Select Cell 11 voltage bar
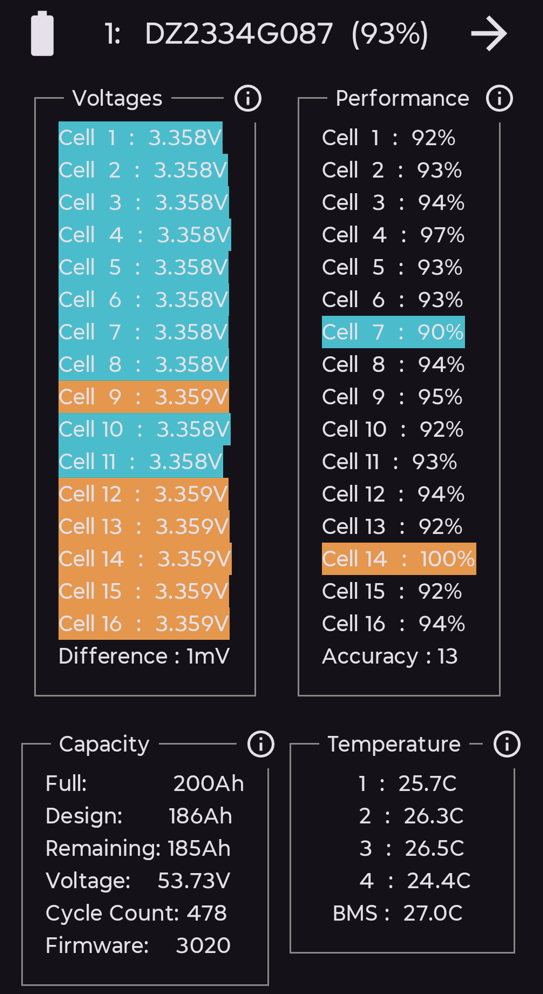Screen dimensions: 543x994 pos(141,462)
